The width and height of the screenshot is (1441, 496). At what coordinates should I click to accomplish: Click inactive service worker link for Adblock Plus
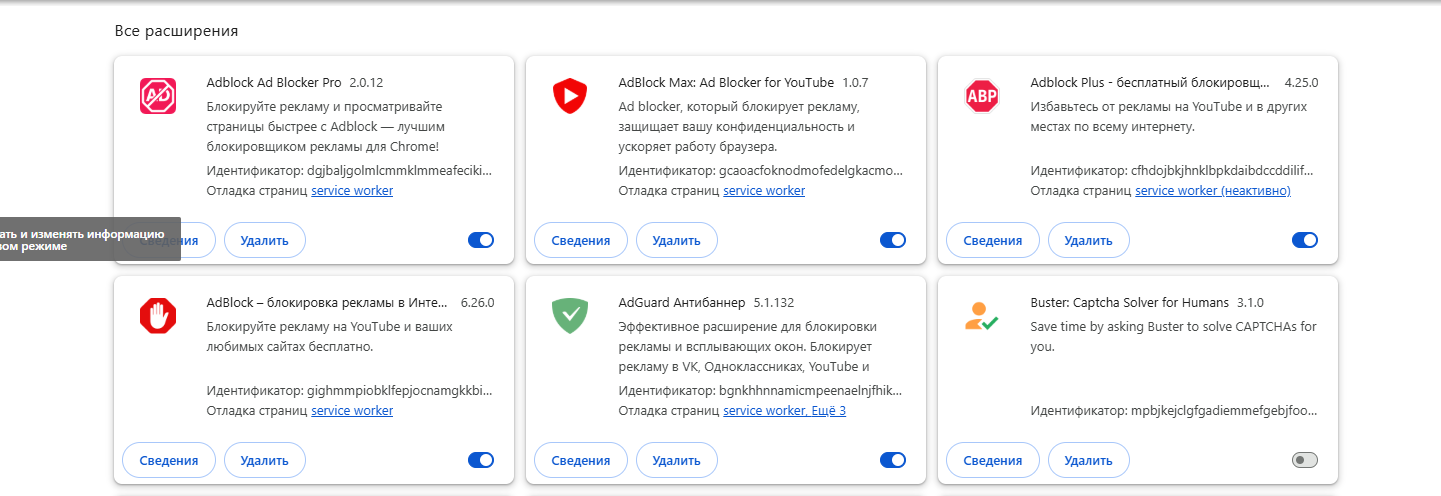pos(1213,190)
